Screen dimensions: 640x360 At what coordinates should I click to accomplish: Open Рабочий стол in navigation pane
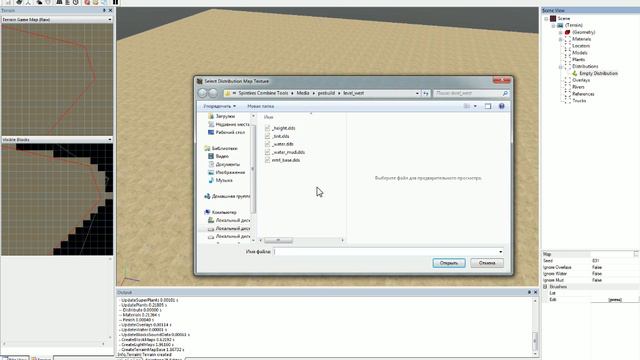[230, 132]
